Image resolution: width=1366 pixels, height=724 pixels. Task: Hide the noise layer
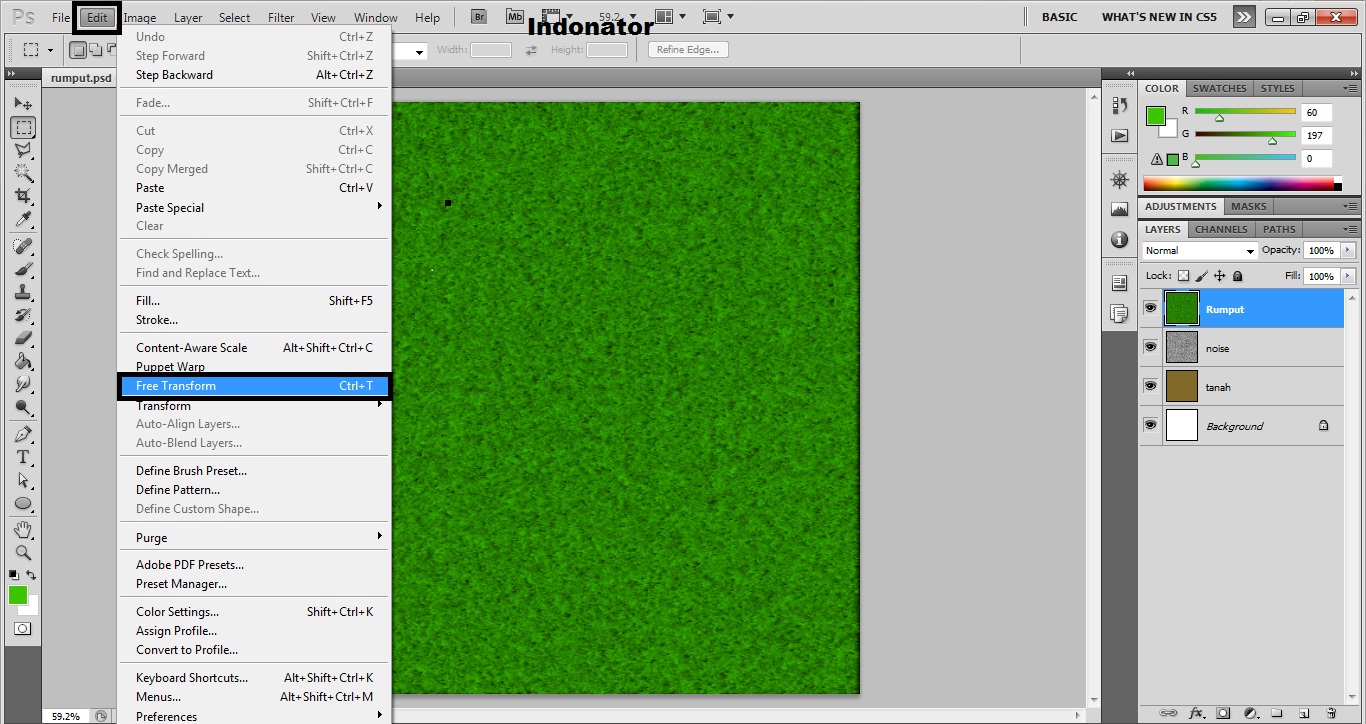click(x=1150, y=347)
